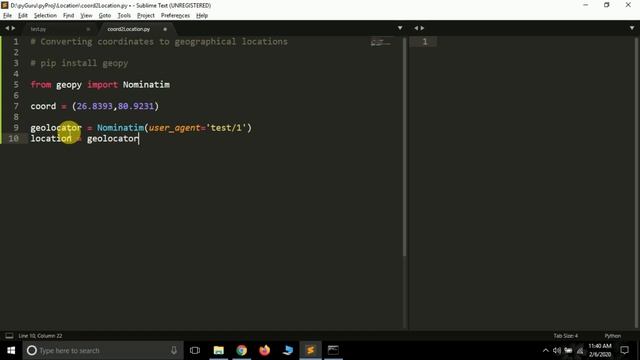The image size is (640, 360).
Task: Change the Python syntax selector
Action: point(613,336)
